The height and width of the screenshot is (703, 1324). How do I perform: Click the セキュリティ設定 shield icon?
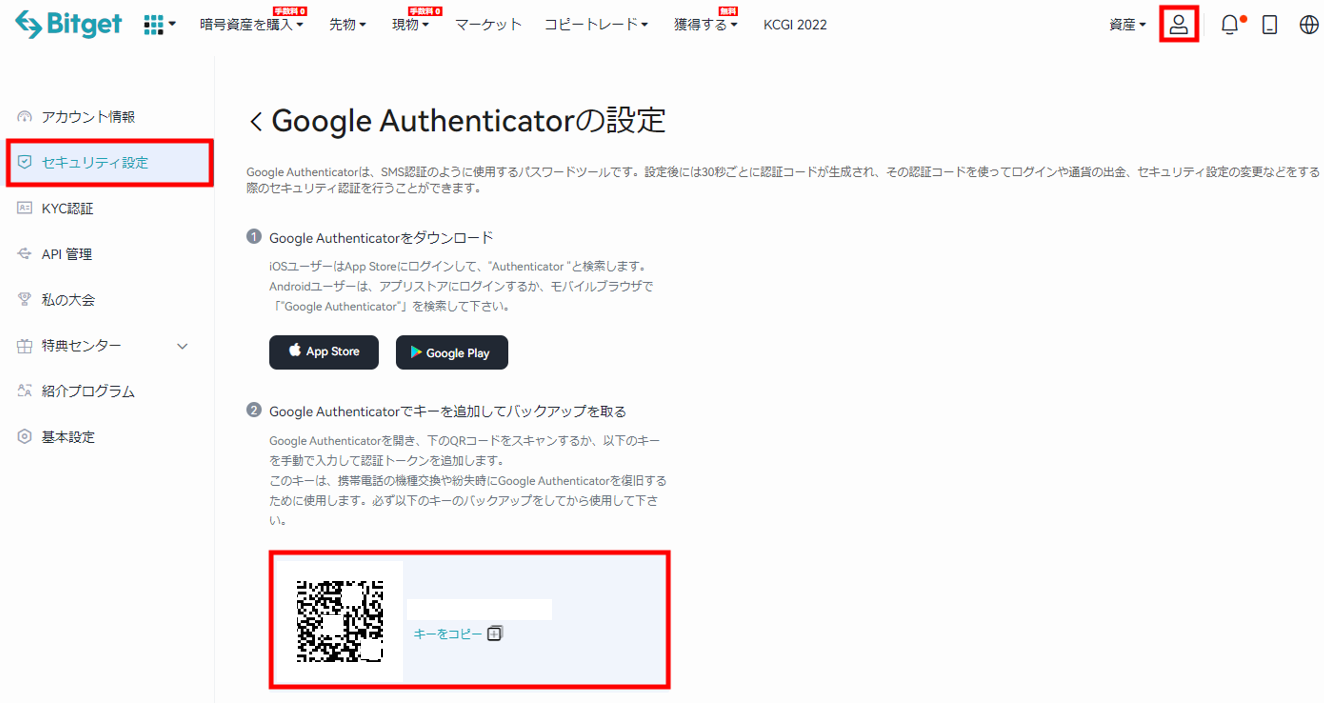click(x=25, y=162)
